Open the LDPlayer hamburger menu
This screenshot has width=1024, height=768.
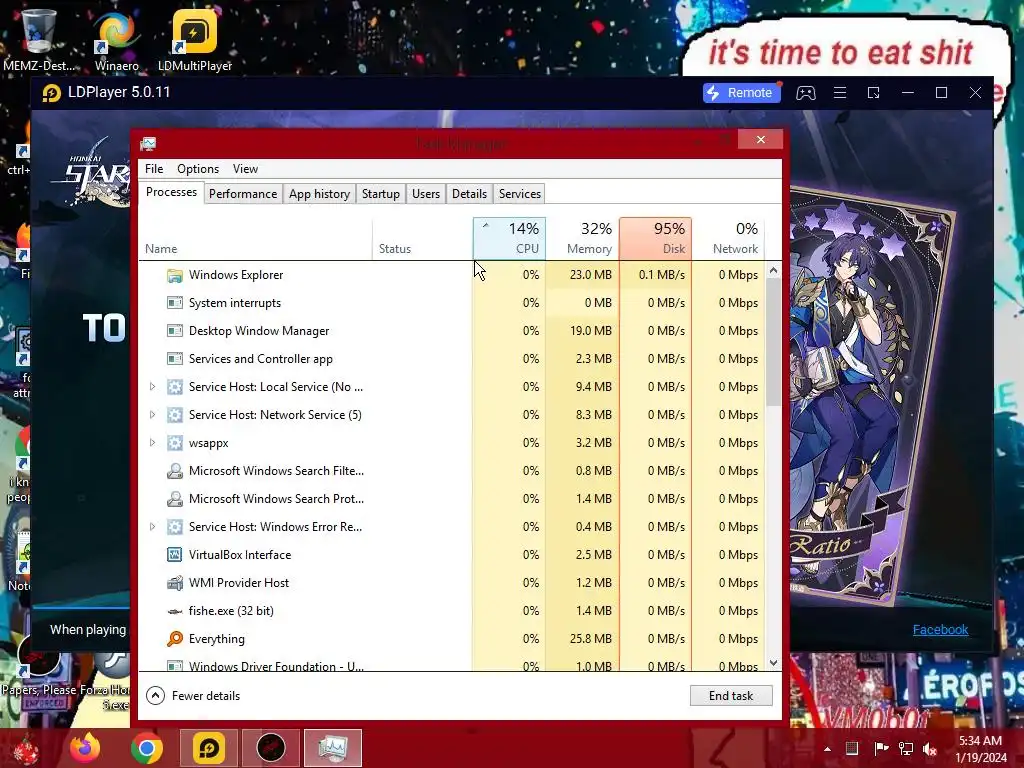[840, 93]
